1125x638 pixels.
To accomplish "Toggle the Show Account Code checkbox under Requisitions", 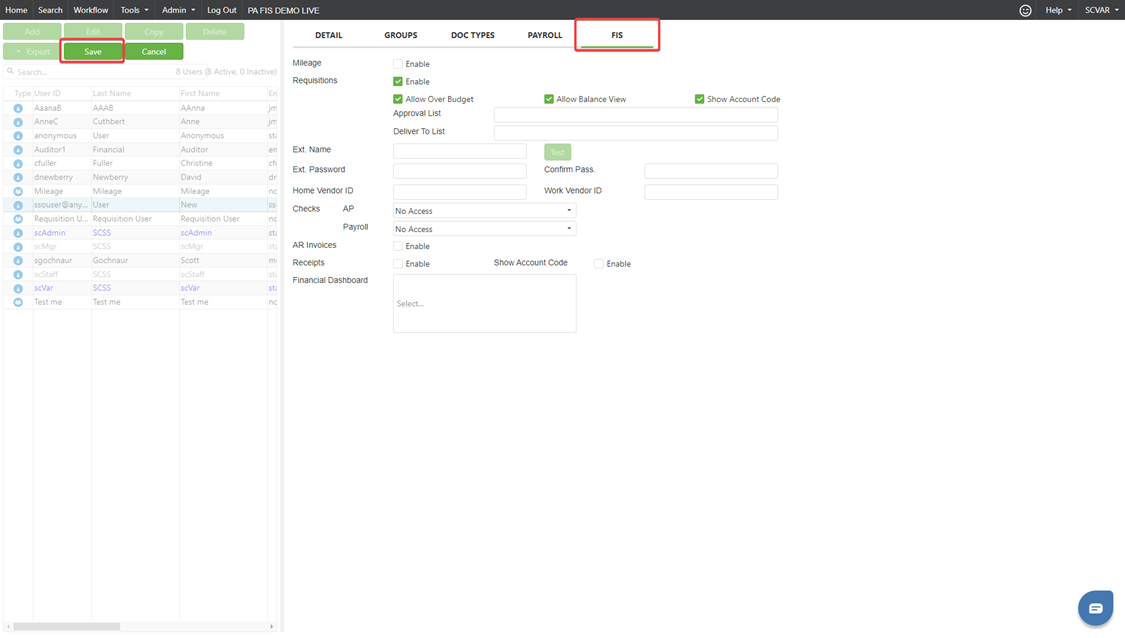I will [x=699, y=99].
